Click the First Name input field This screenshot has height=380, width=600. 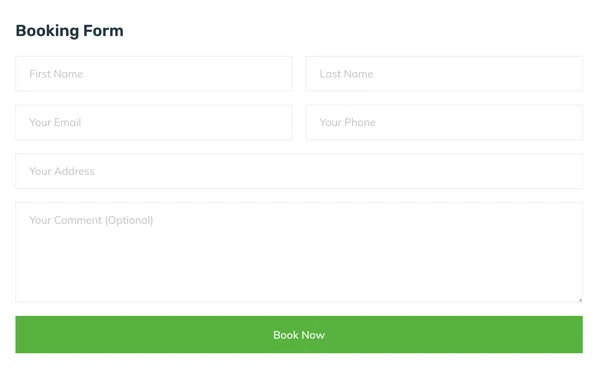[154, 74]
